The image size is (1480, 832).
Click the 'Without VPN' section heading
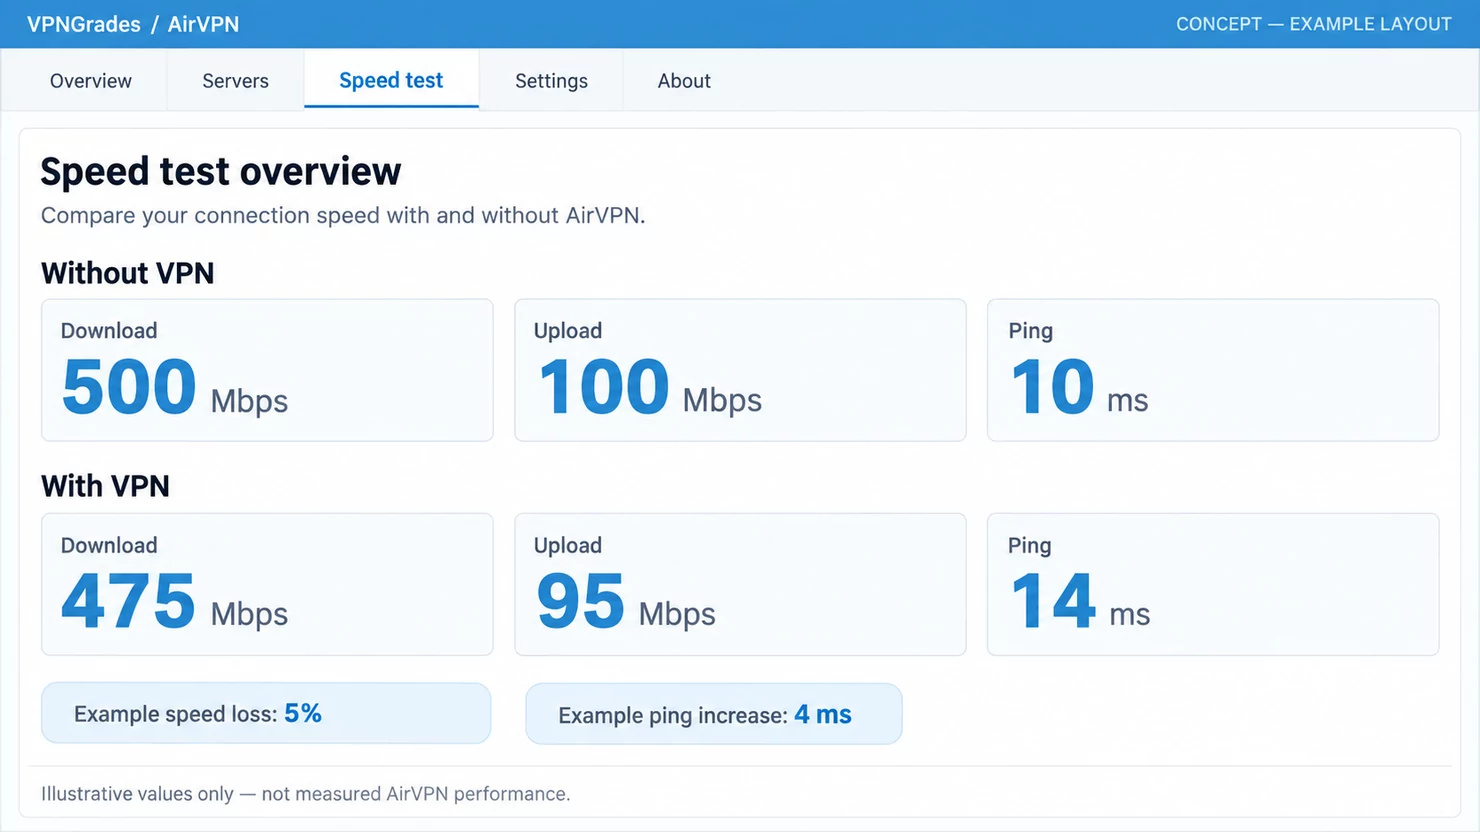click(x=128, y=273)
